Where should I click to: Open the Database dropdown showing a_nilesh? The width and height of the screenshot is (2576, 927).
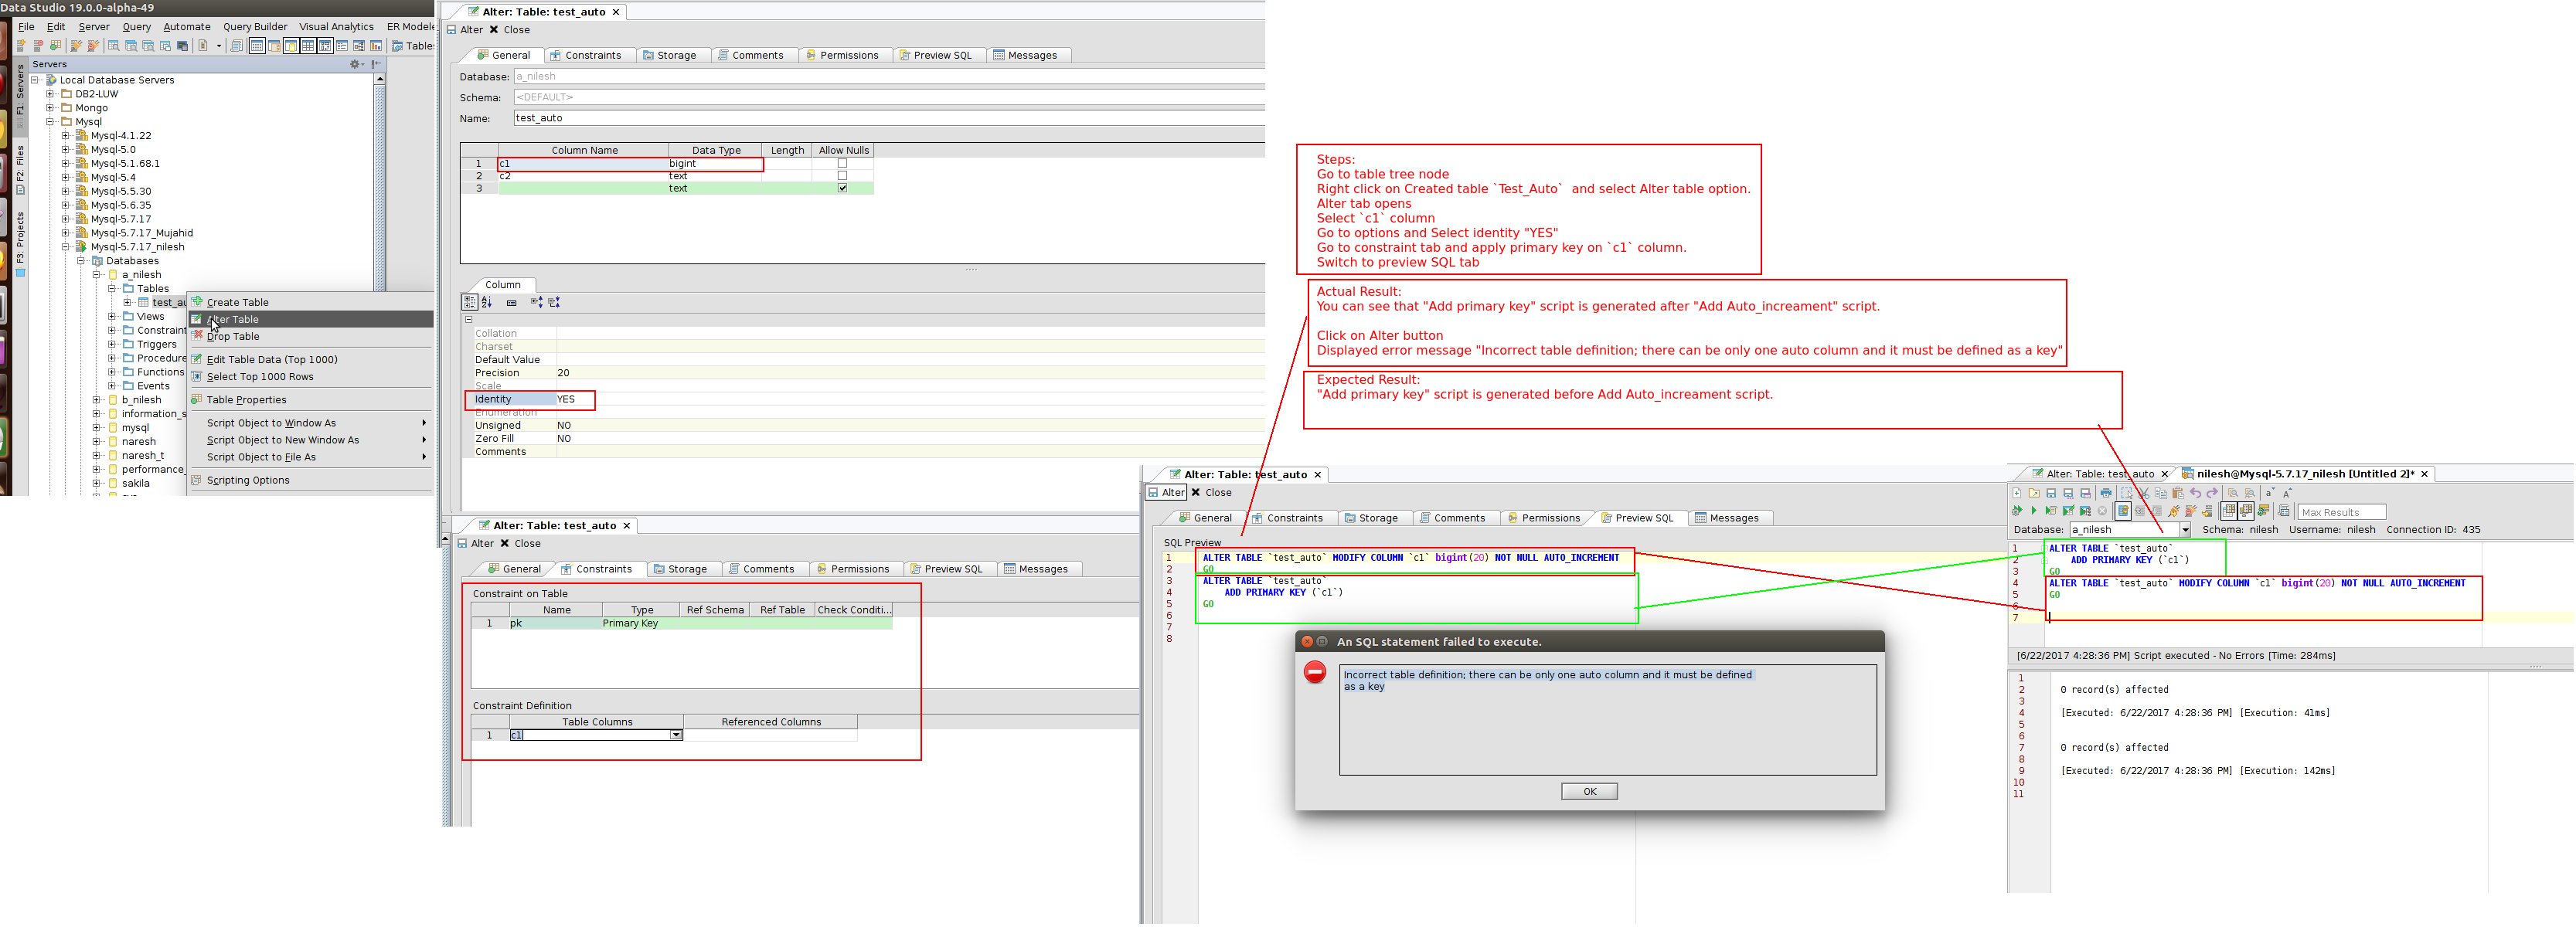coord(2185,530)
